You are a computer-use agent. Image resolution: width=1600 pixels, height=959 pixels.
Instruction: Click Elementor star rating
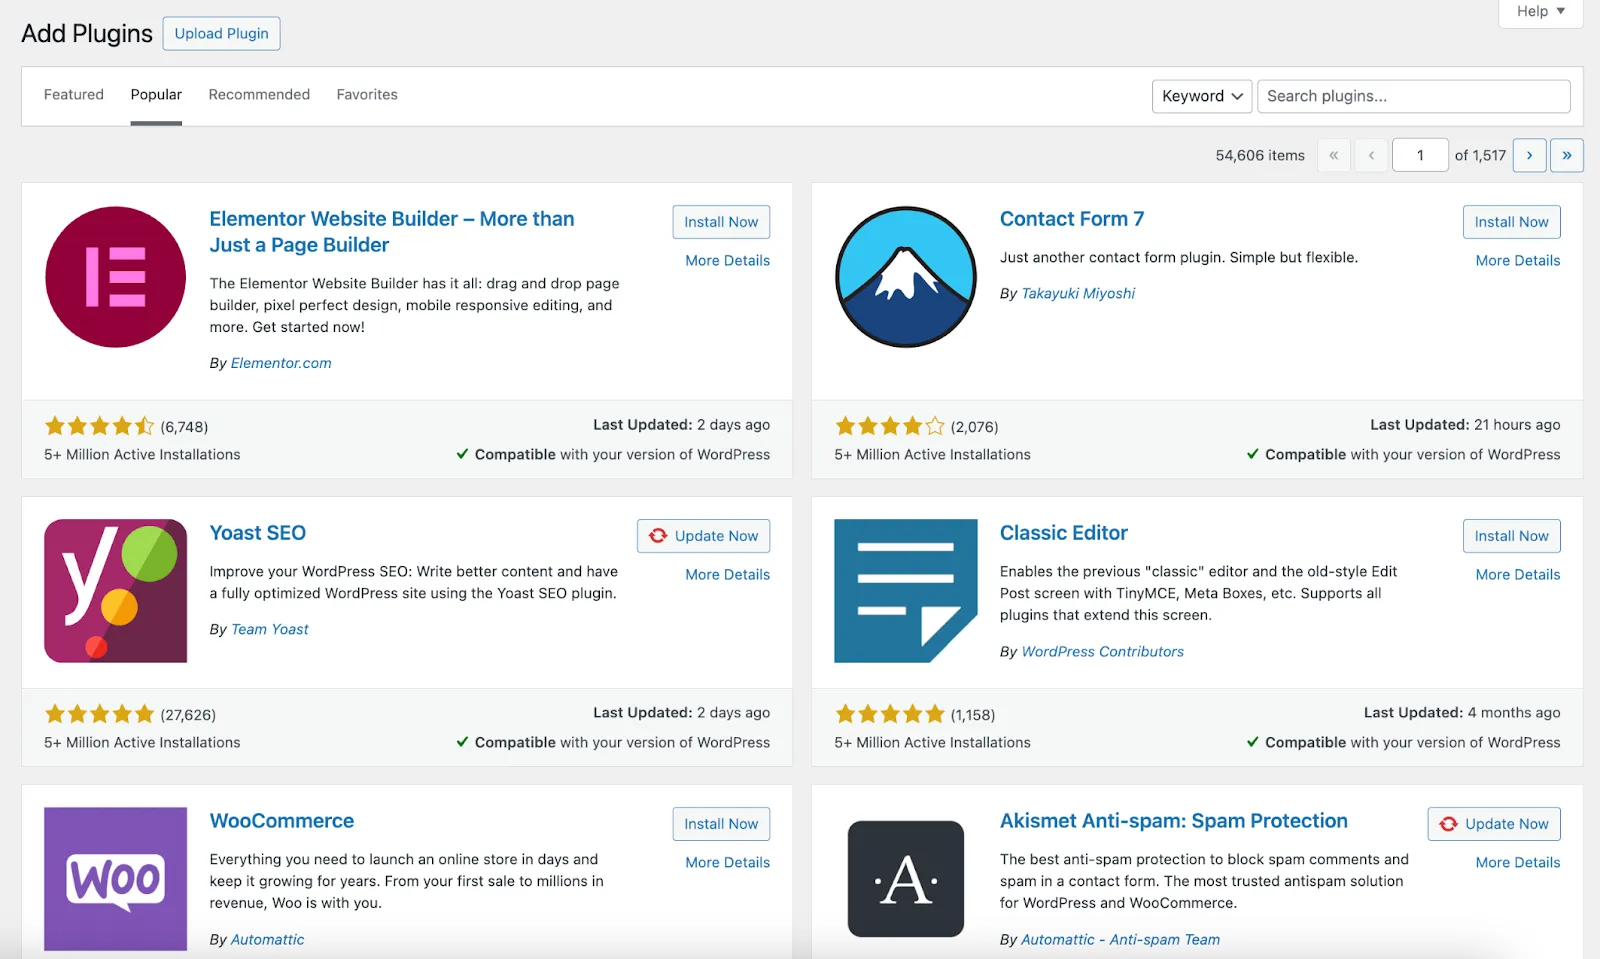(x=100, y=427)
